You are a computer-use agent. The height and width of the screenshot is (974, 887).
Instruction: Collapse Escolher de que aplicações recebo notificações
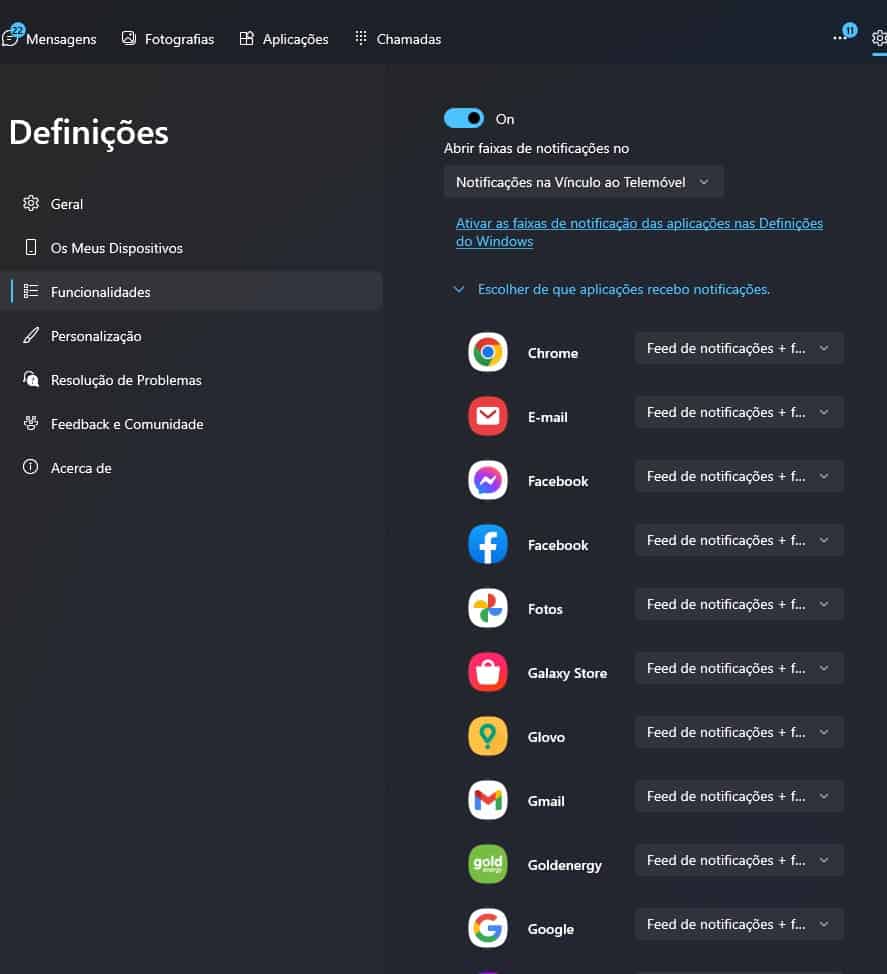coord(612,289)
